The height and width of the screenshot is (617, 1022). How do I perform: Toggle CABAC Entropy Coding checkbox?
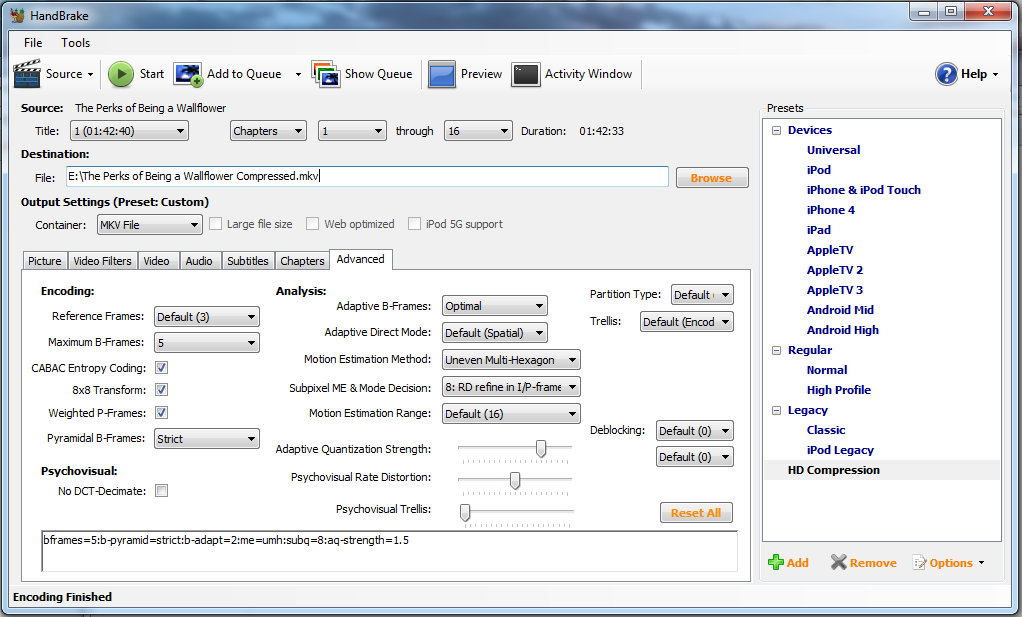[x=161, y=367]
